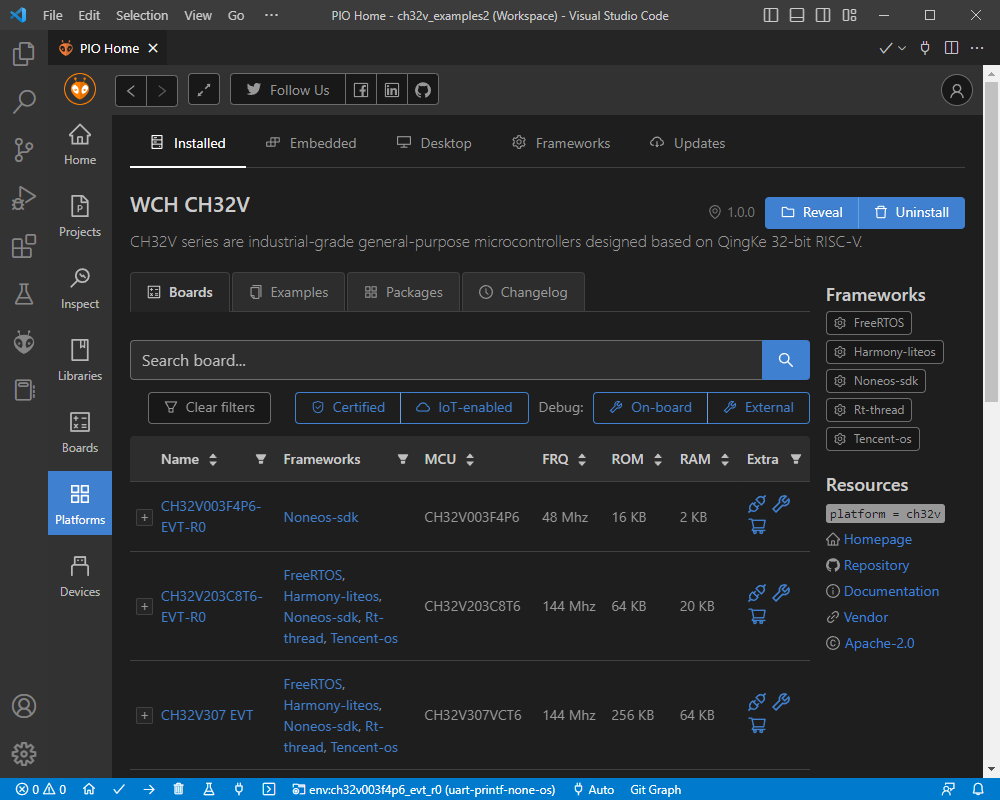Open PIO Libraries section

point(80,361)
